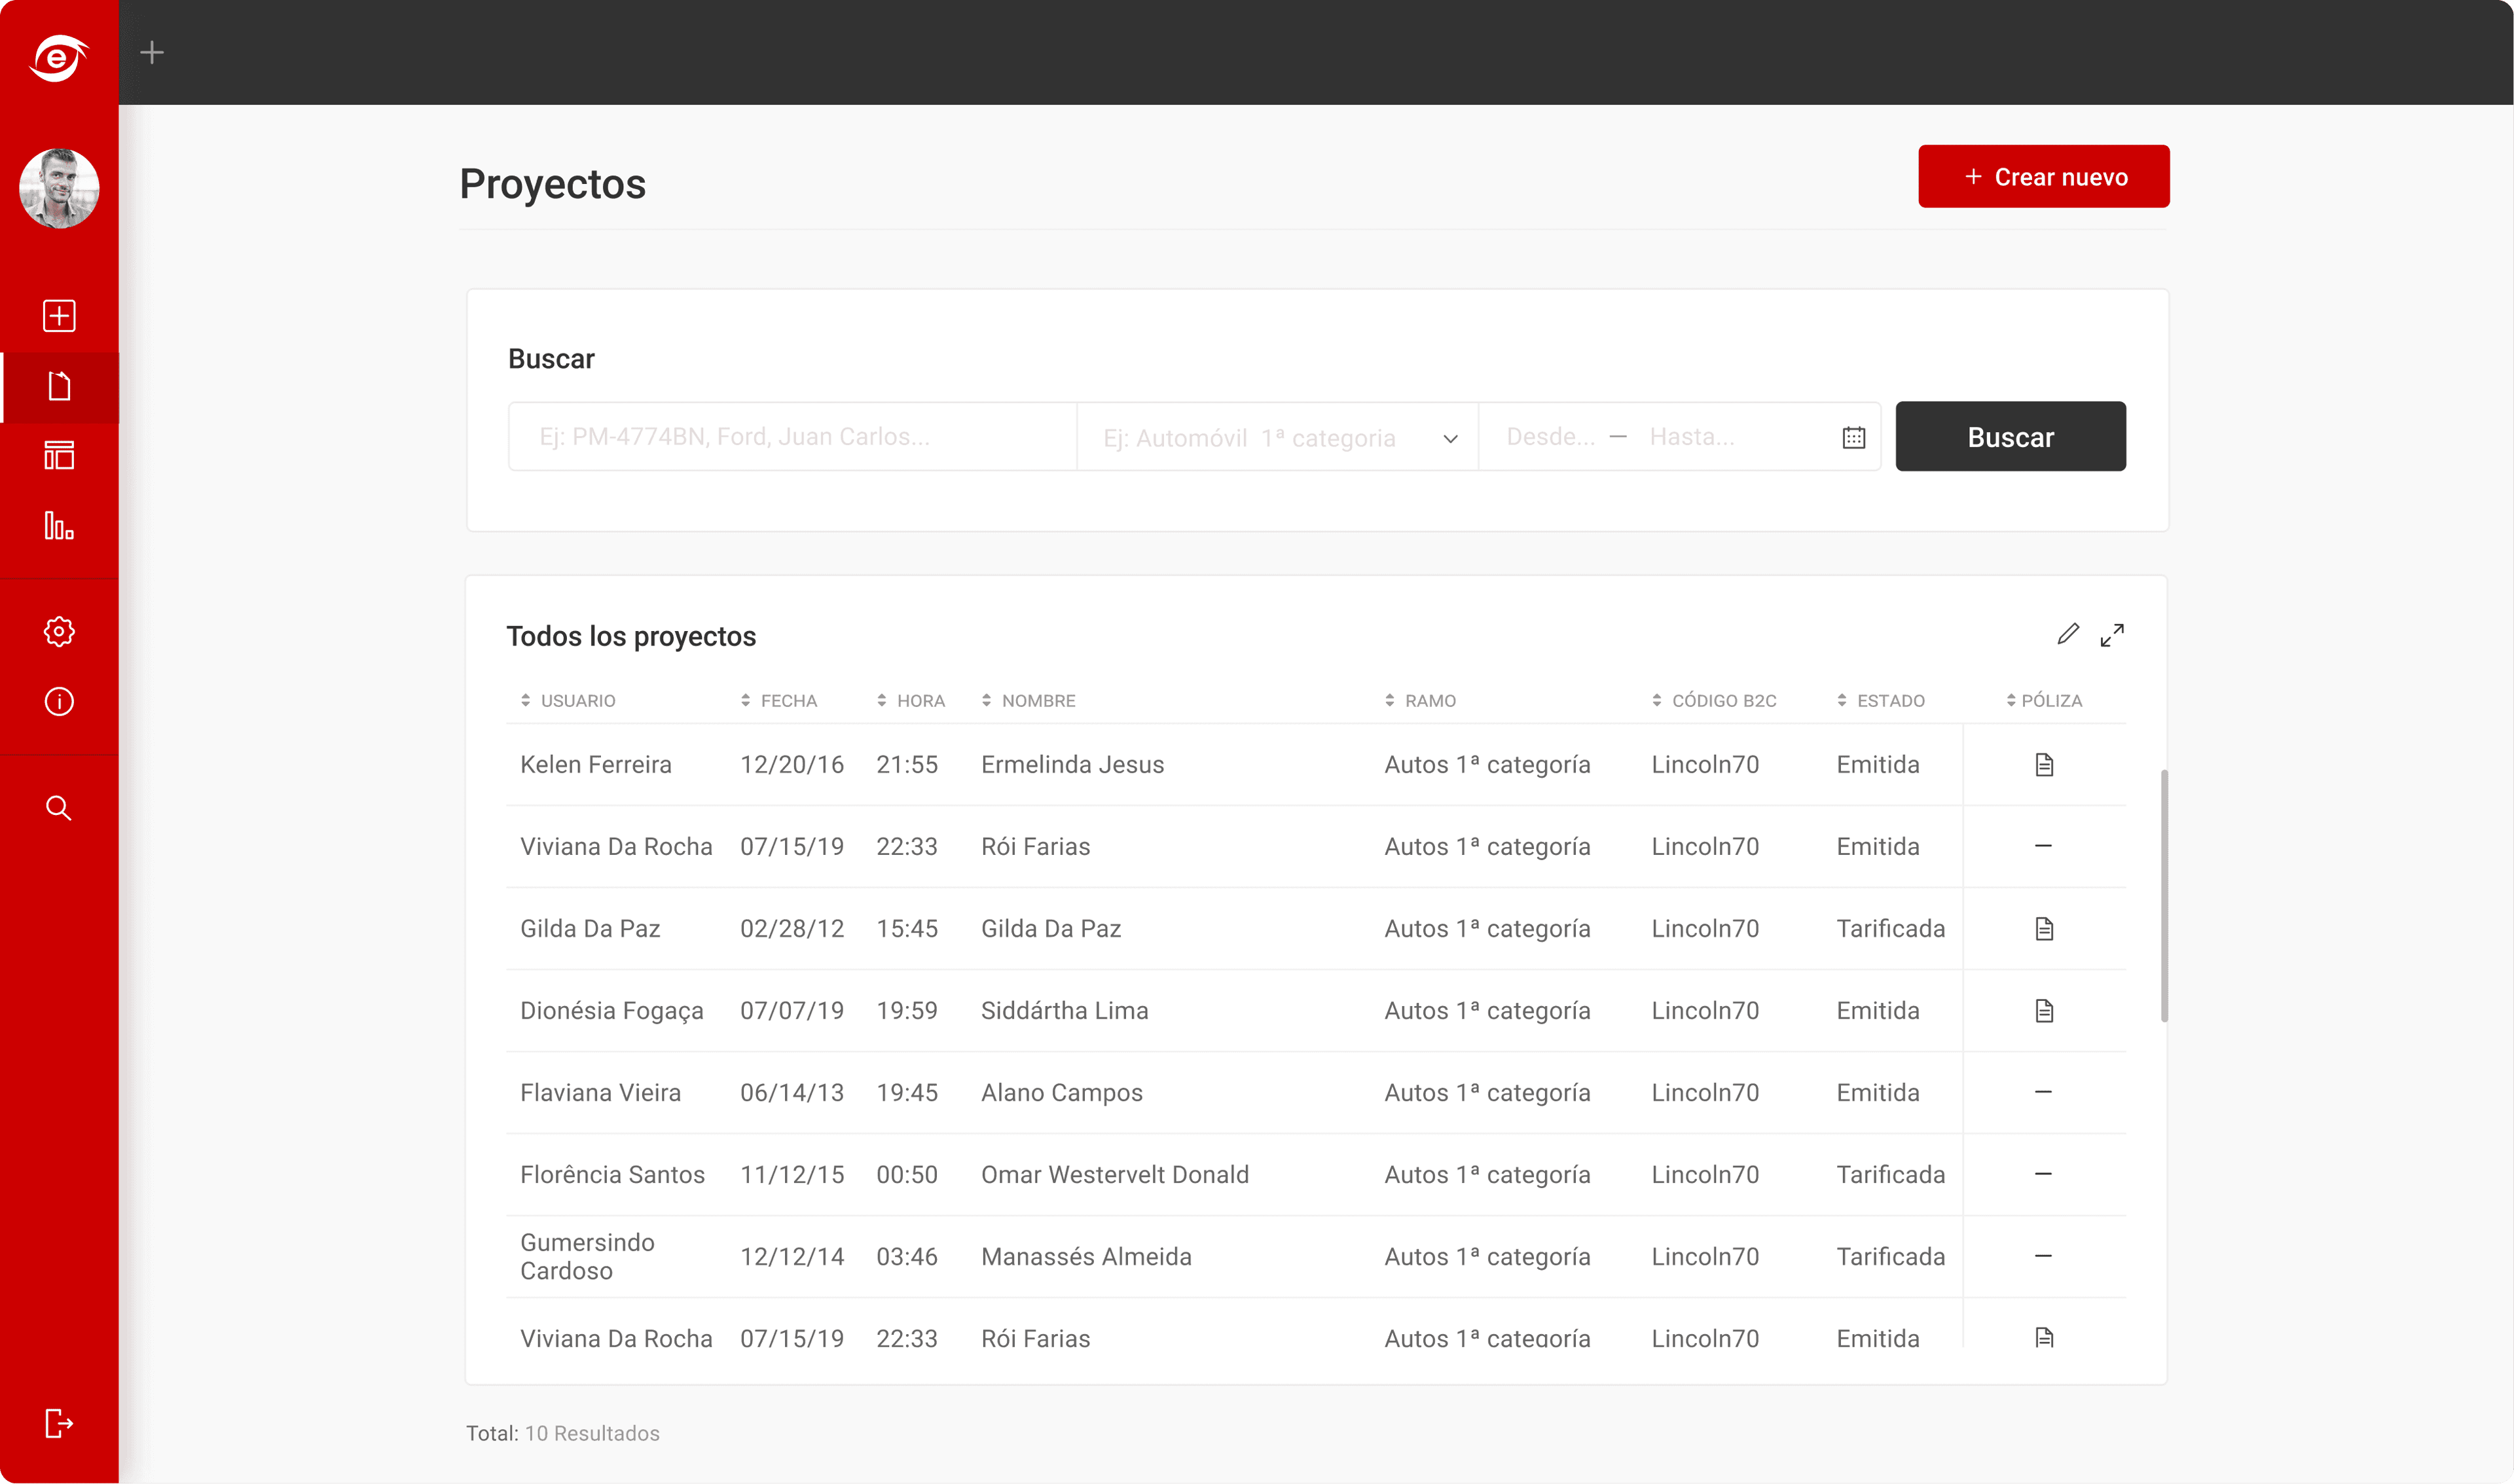Edit table with pencil icon
This screenshot has width=2514, height=1484.
2068,635
